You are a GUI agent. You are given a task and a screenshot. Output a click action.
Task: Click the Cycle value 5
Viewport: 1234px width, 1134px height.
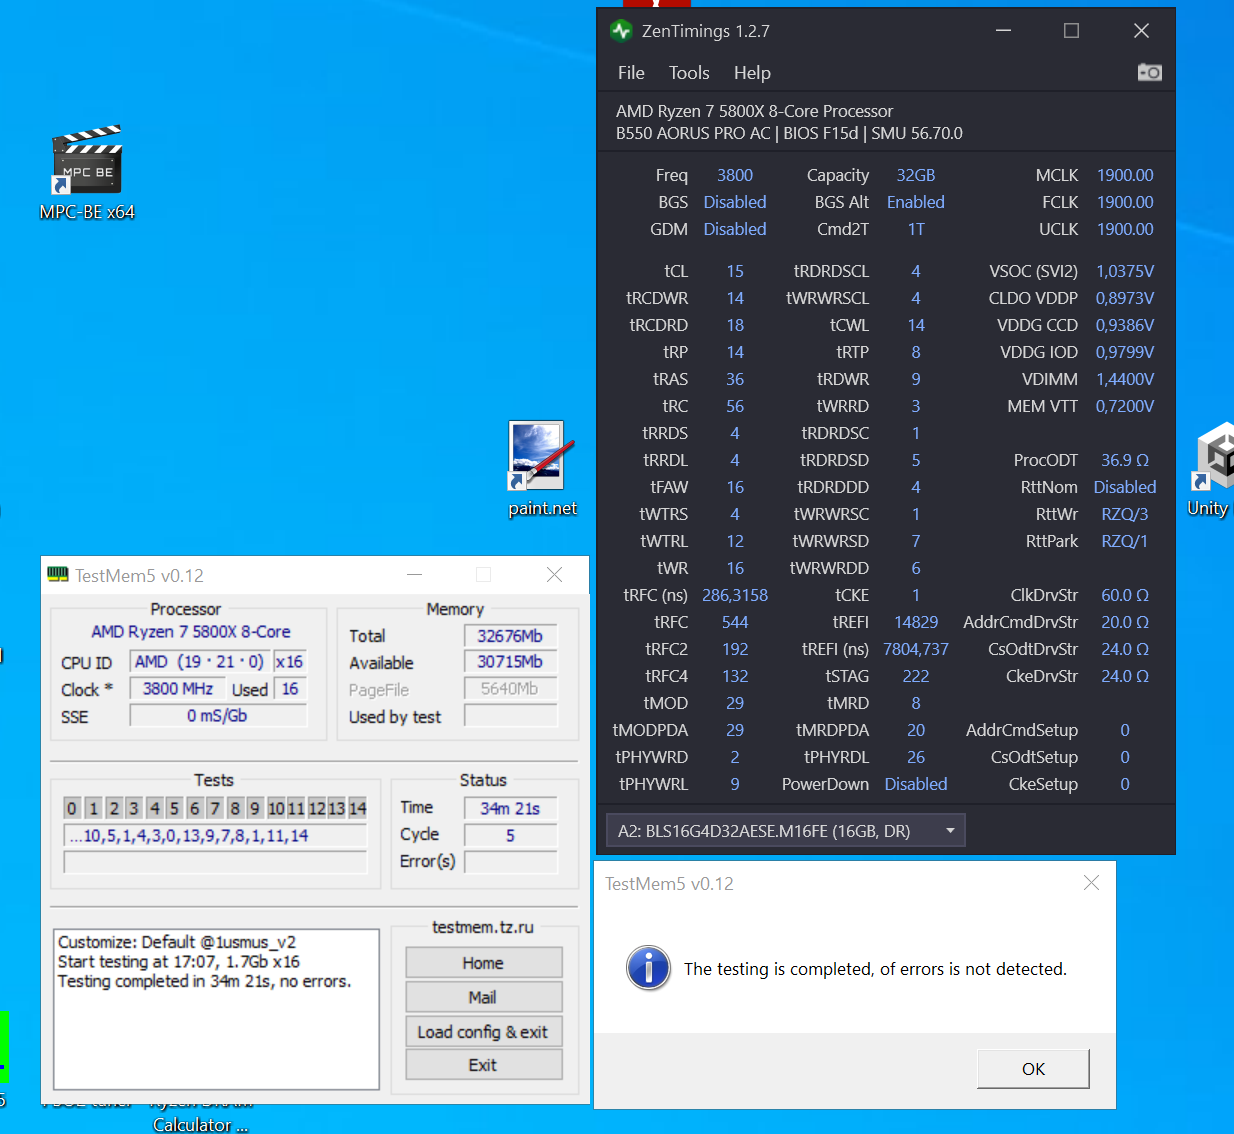510,835
